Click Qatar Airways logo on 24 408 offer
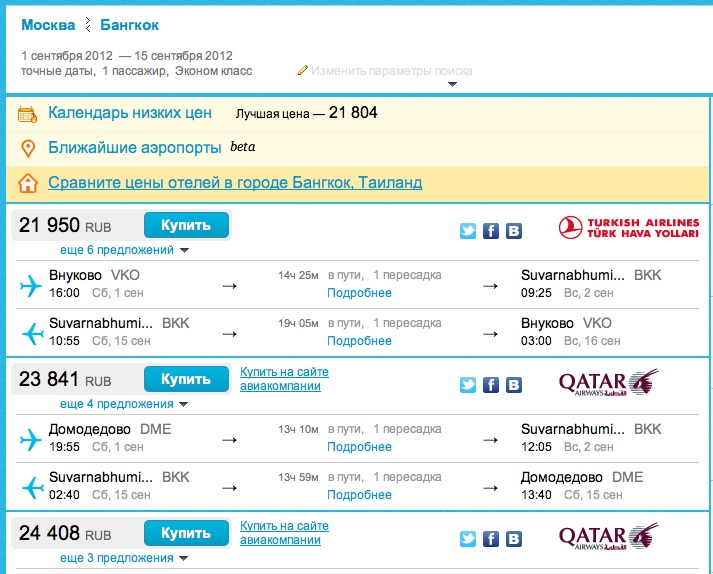This screenshot has width=713, height=574. point(608,536)
